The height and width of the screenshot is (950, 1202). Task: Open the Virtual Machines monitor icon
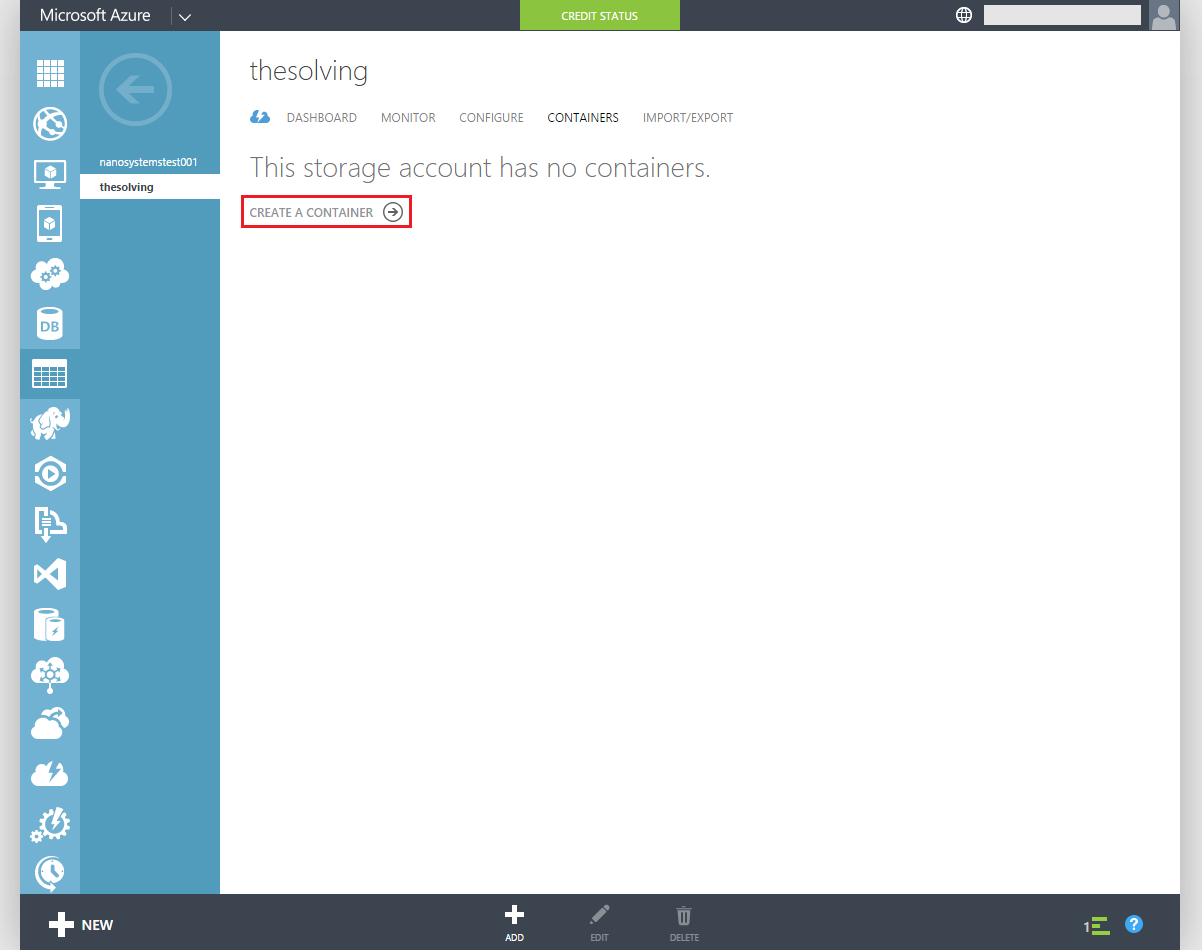(50, 174)
